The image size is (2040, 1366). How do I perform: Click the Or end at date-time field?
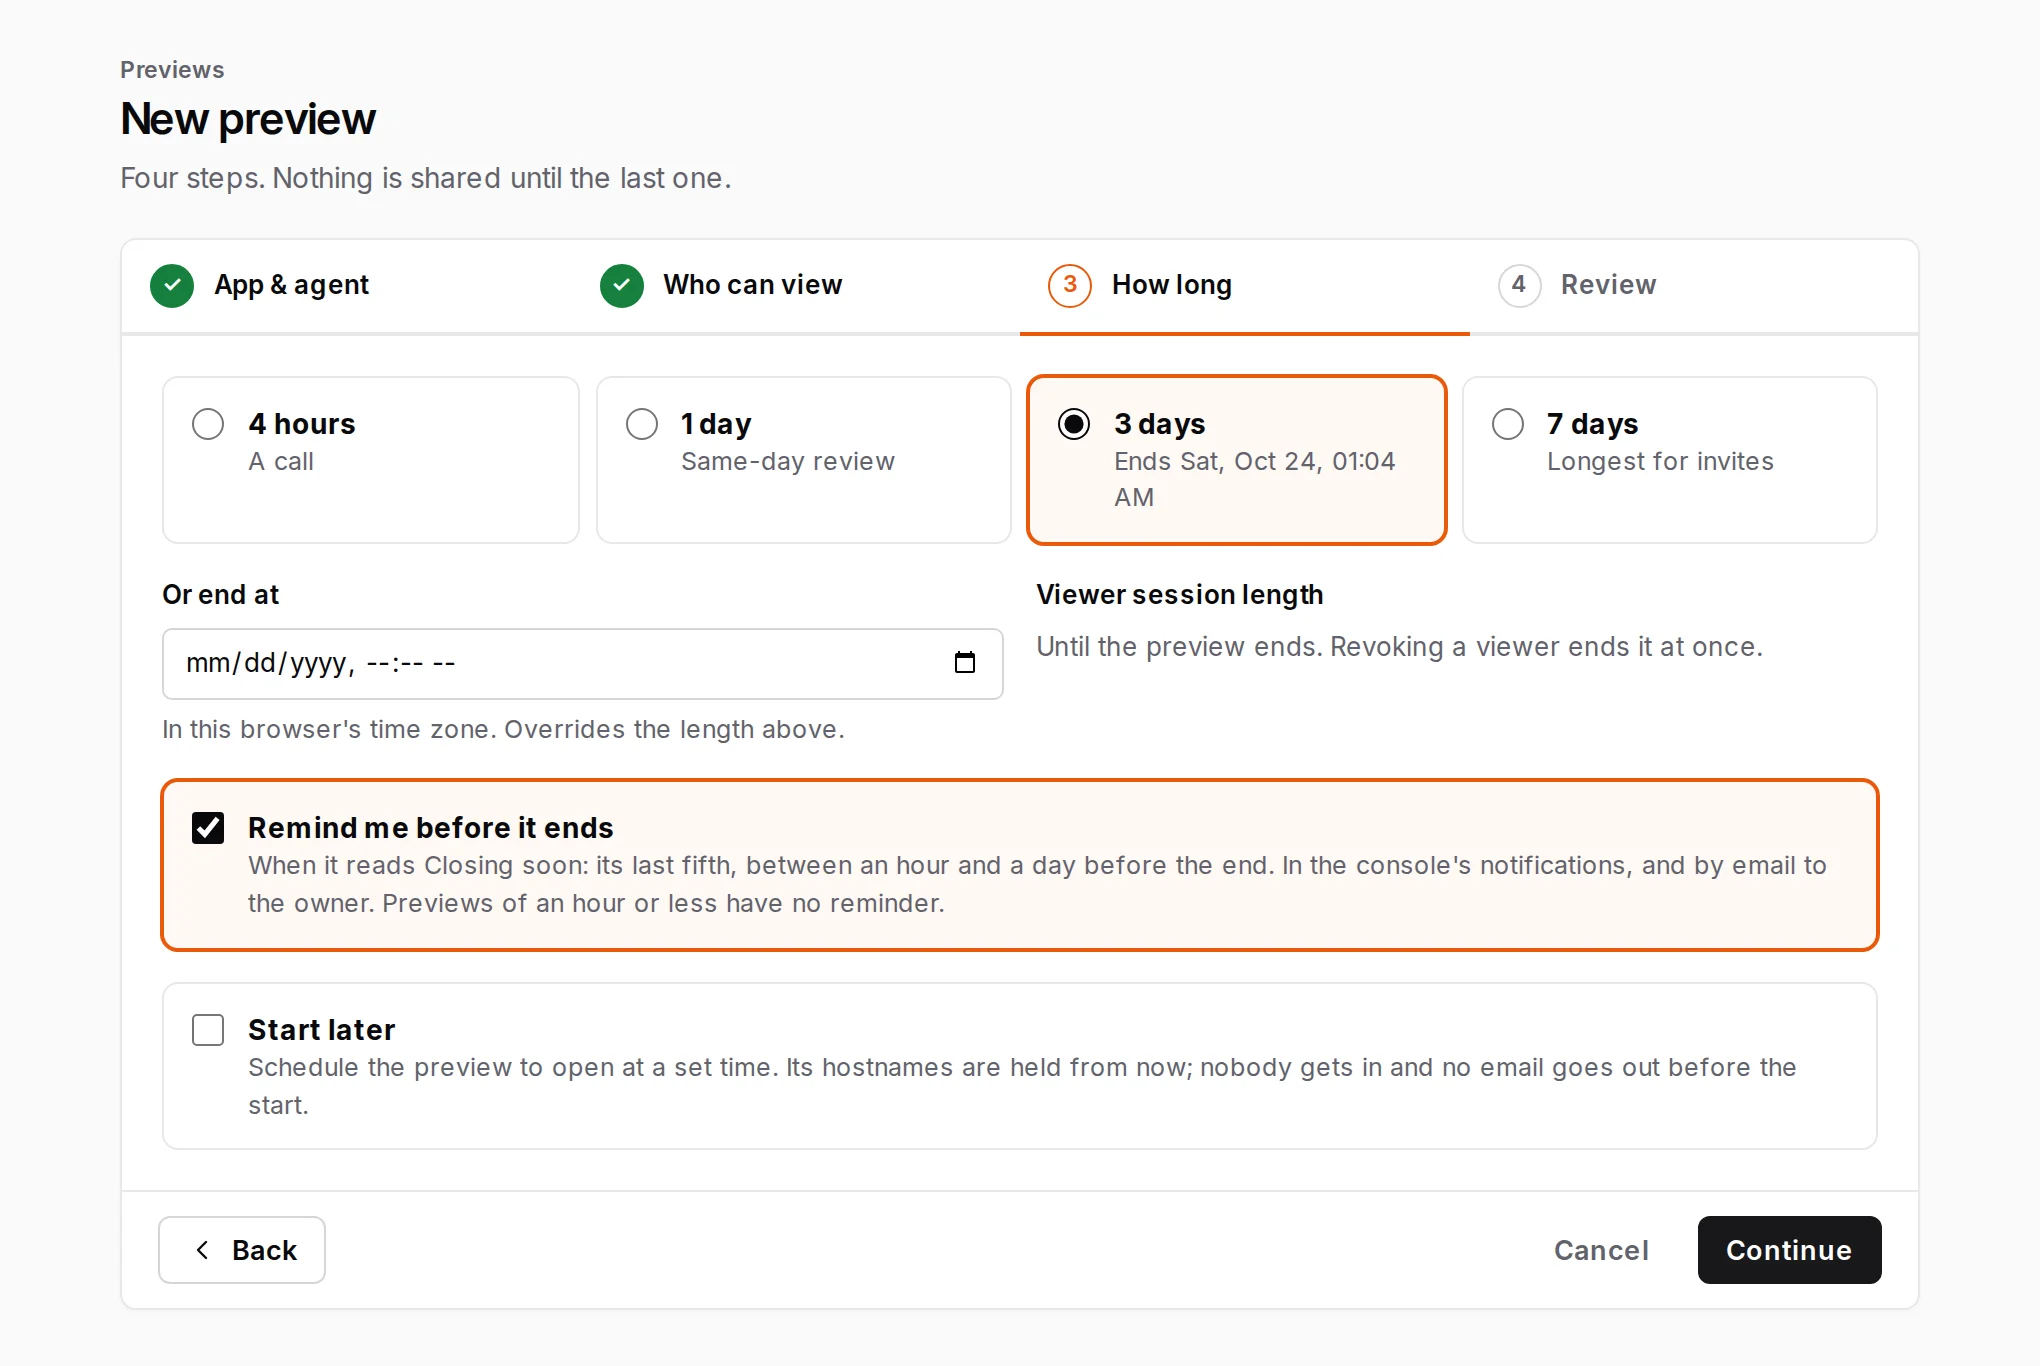(x=582, y=664)
